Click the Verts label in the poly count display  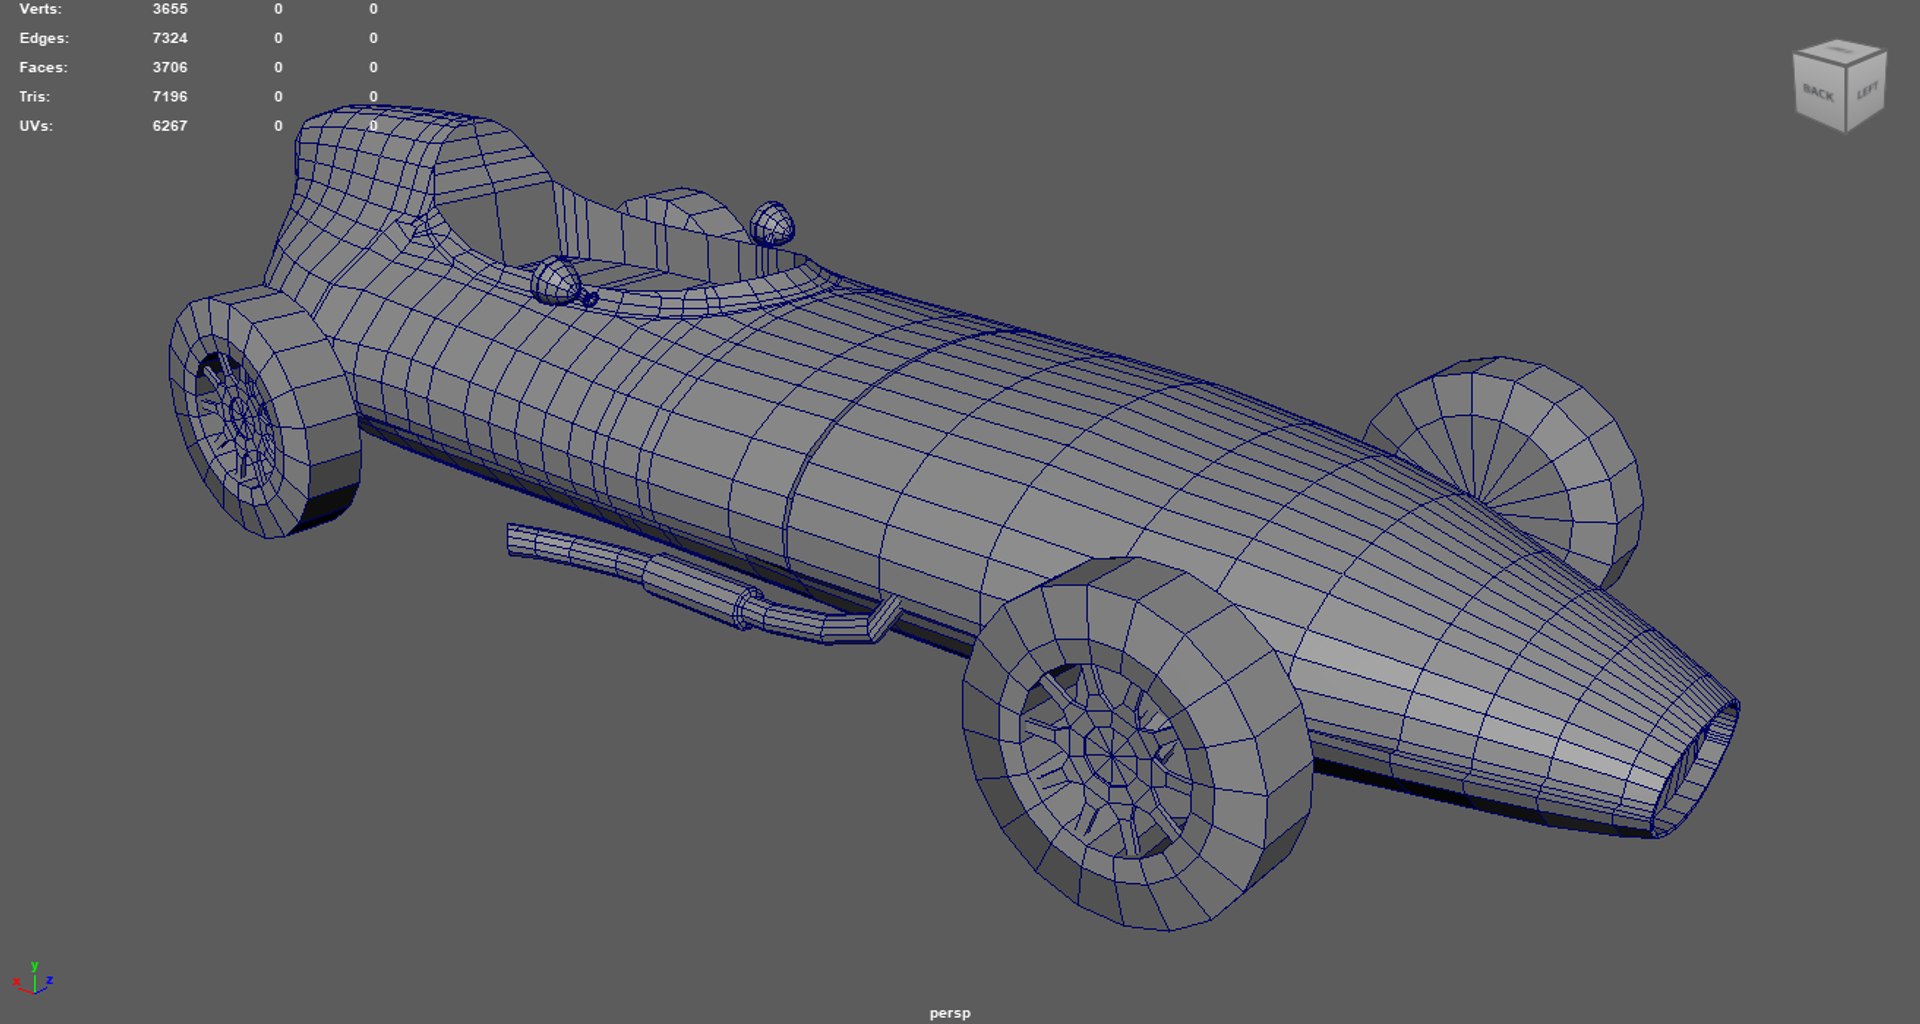tap(40, 9)
